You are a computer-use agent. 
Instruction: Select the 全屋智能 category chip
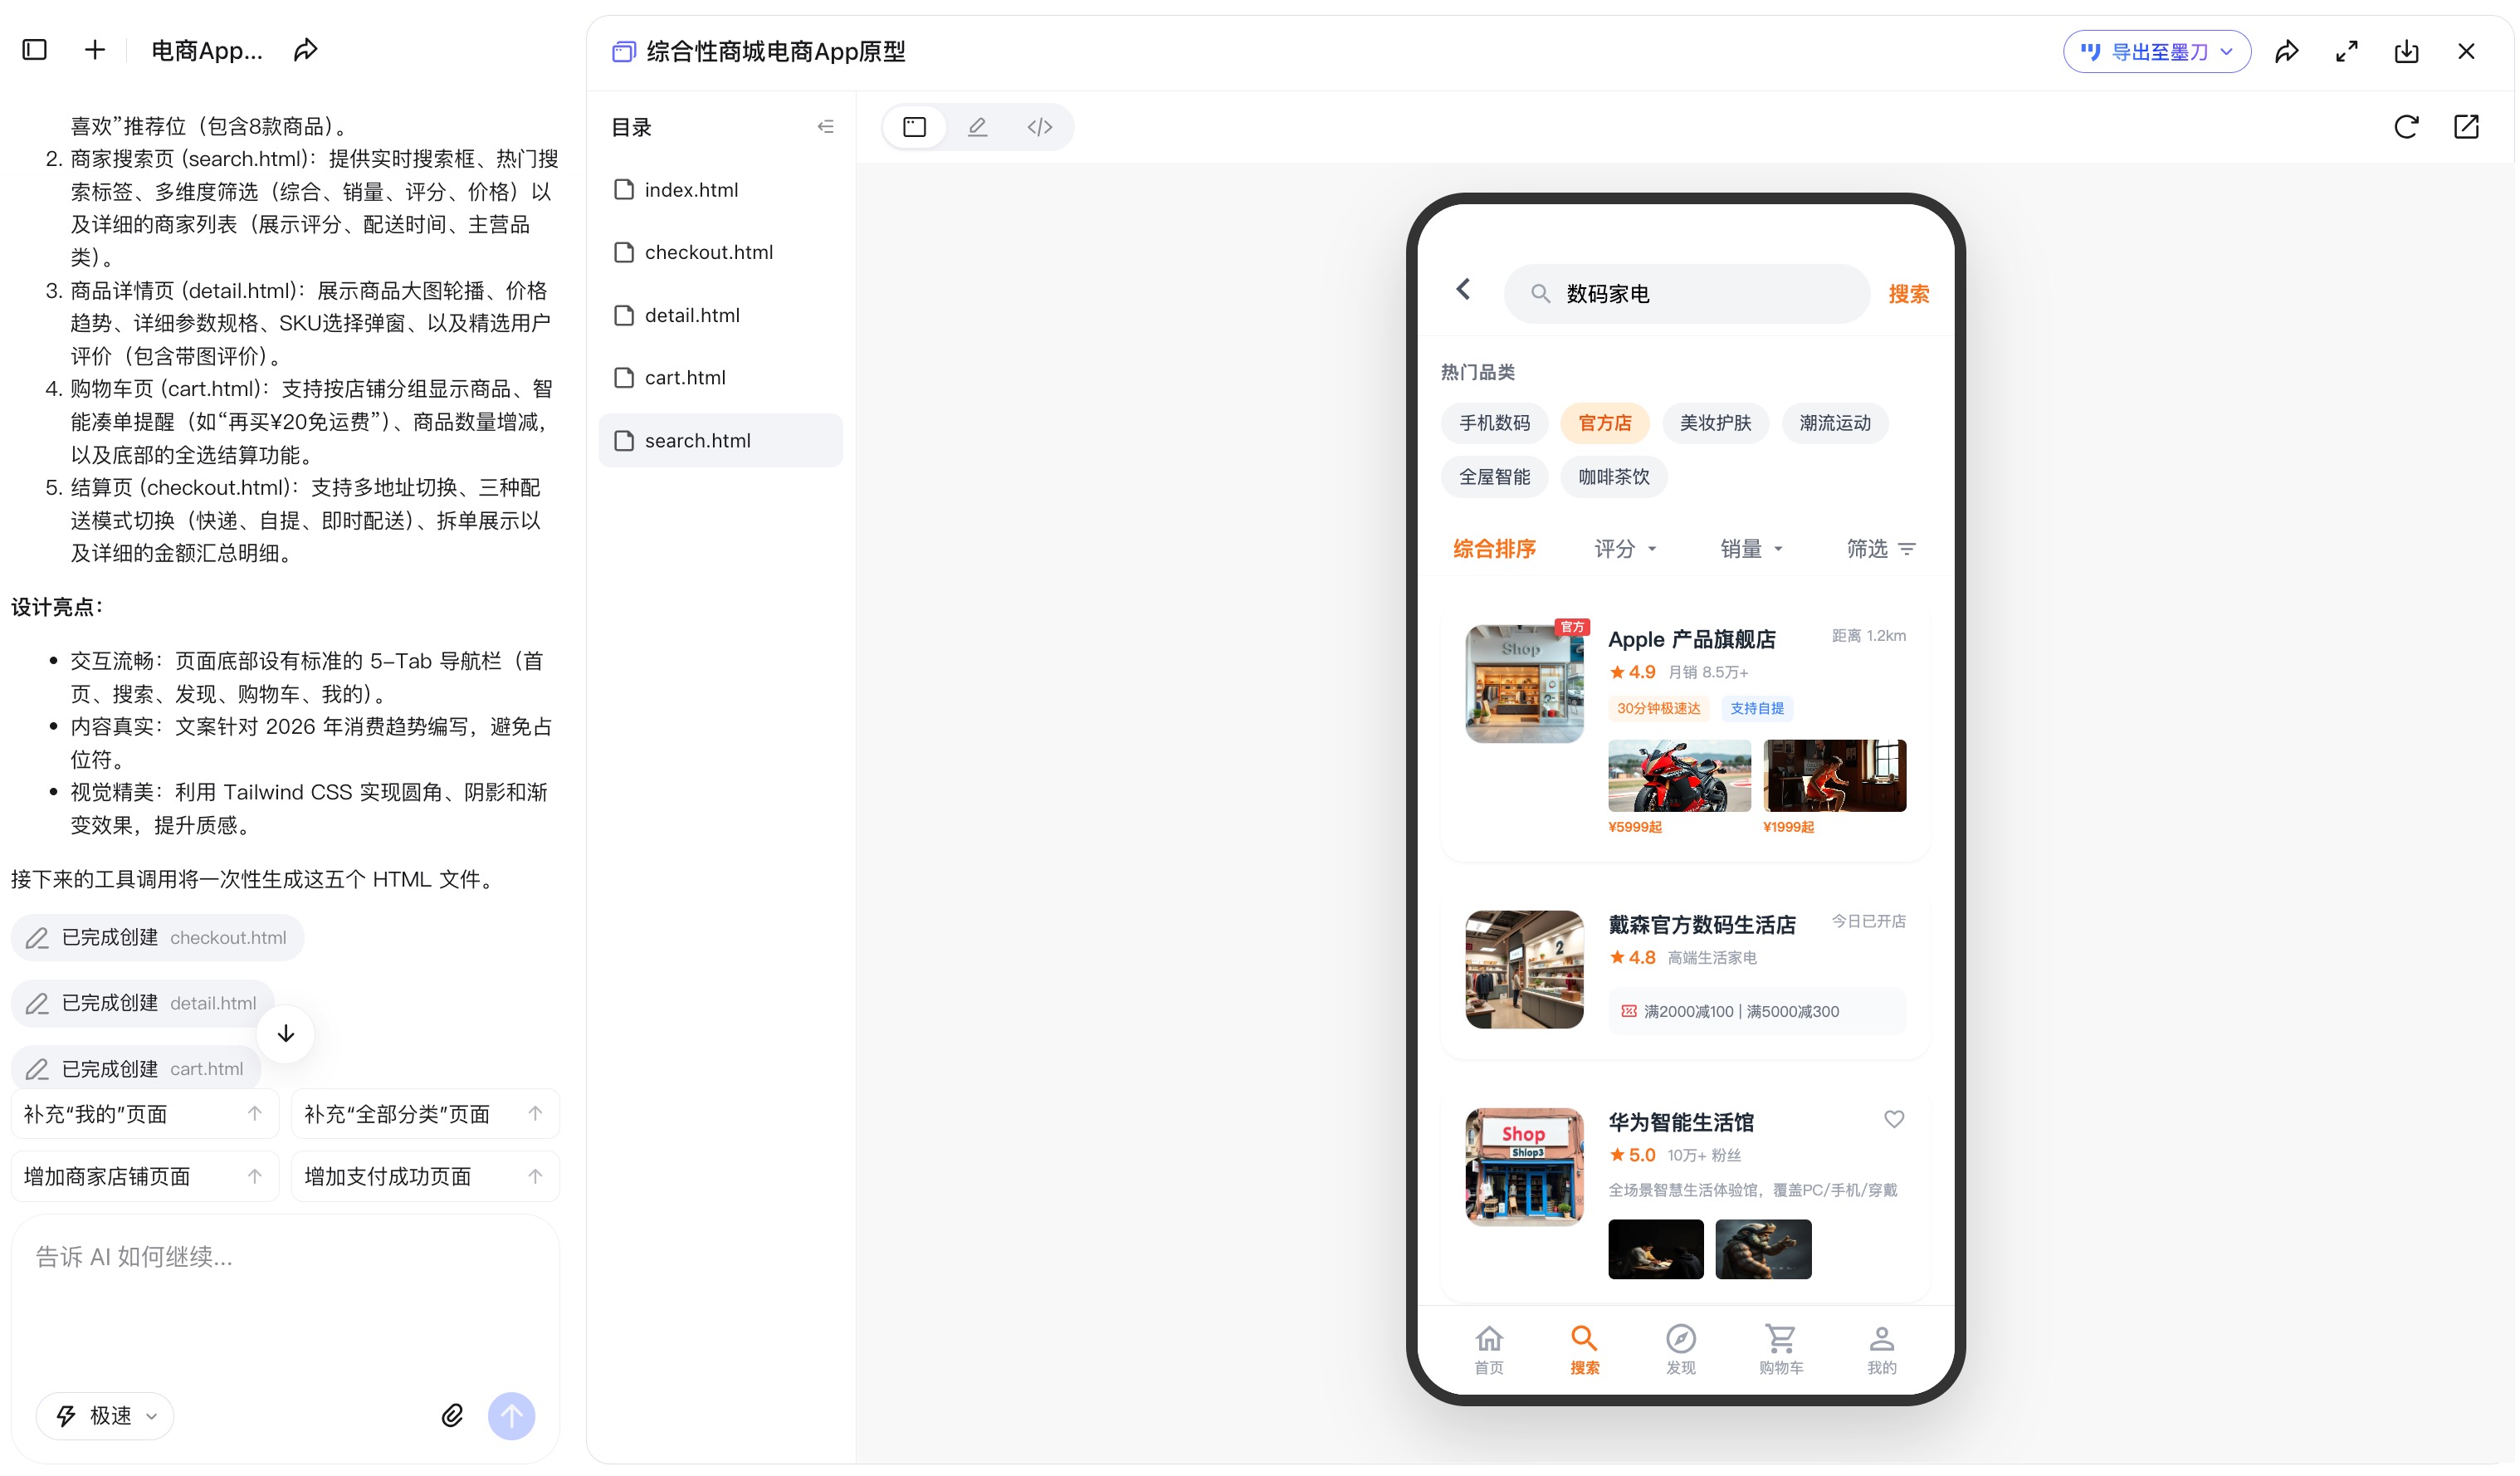[x=1495, y=477]
